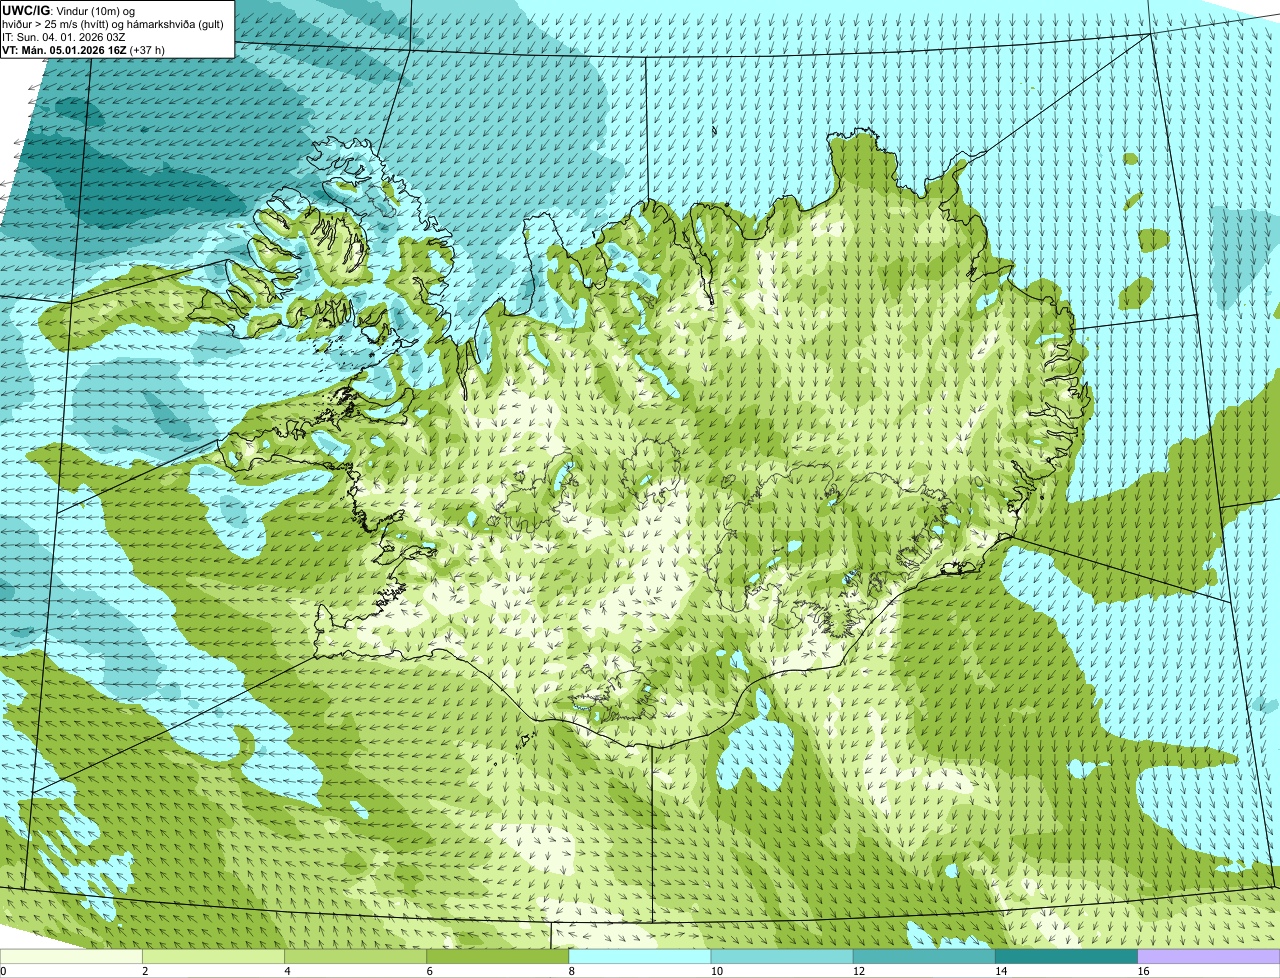1280x978 pixels.
Task: Pick the 12–14 m/s teal legend swatch
Action: 924,957
